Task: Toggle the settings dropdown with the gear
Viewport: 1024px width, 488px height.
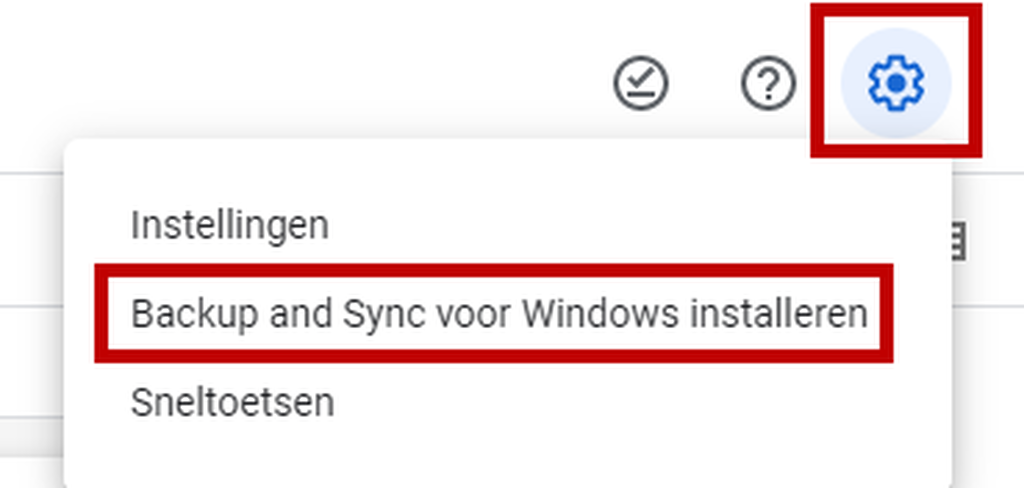Action: [895, 83]
